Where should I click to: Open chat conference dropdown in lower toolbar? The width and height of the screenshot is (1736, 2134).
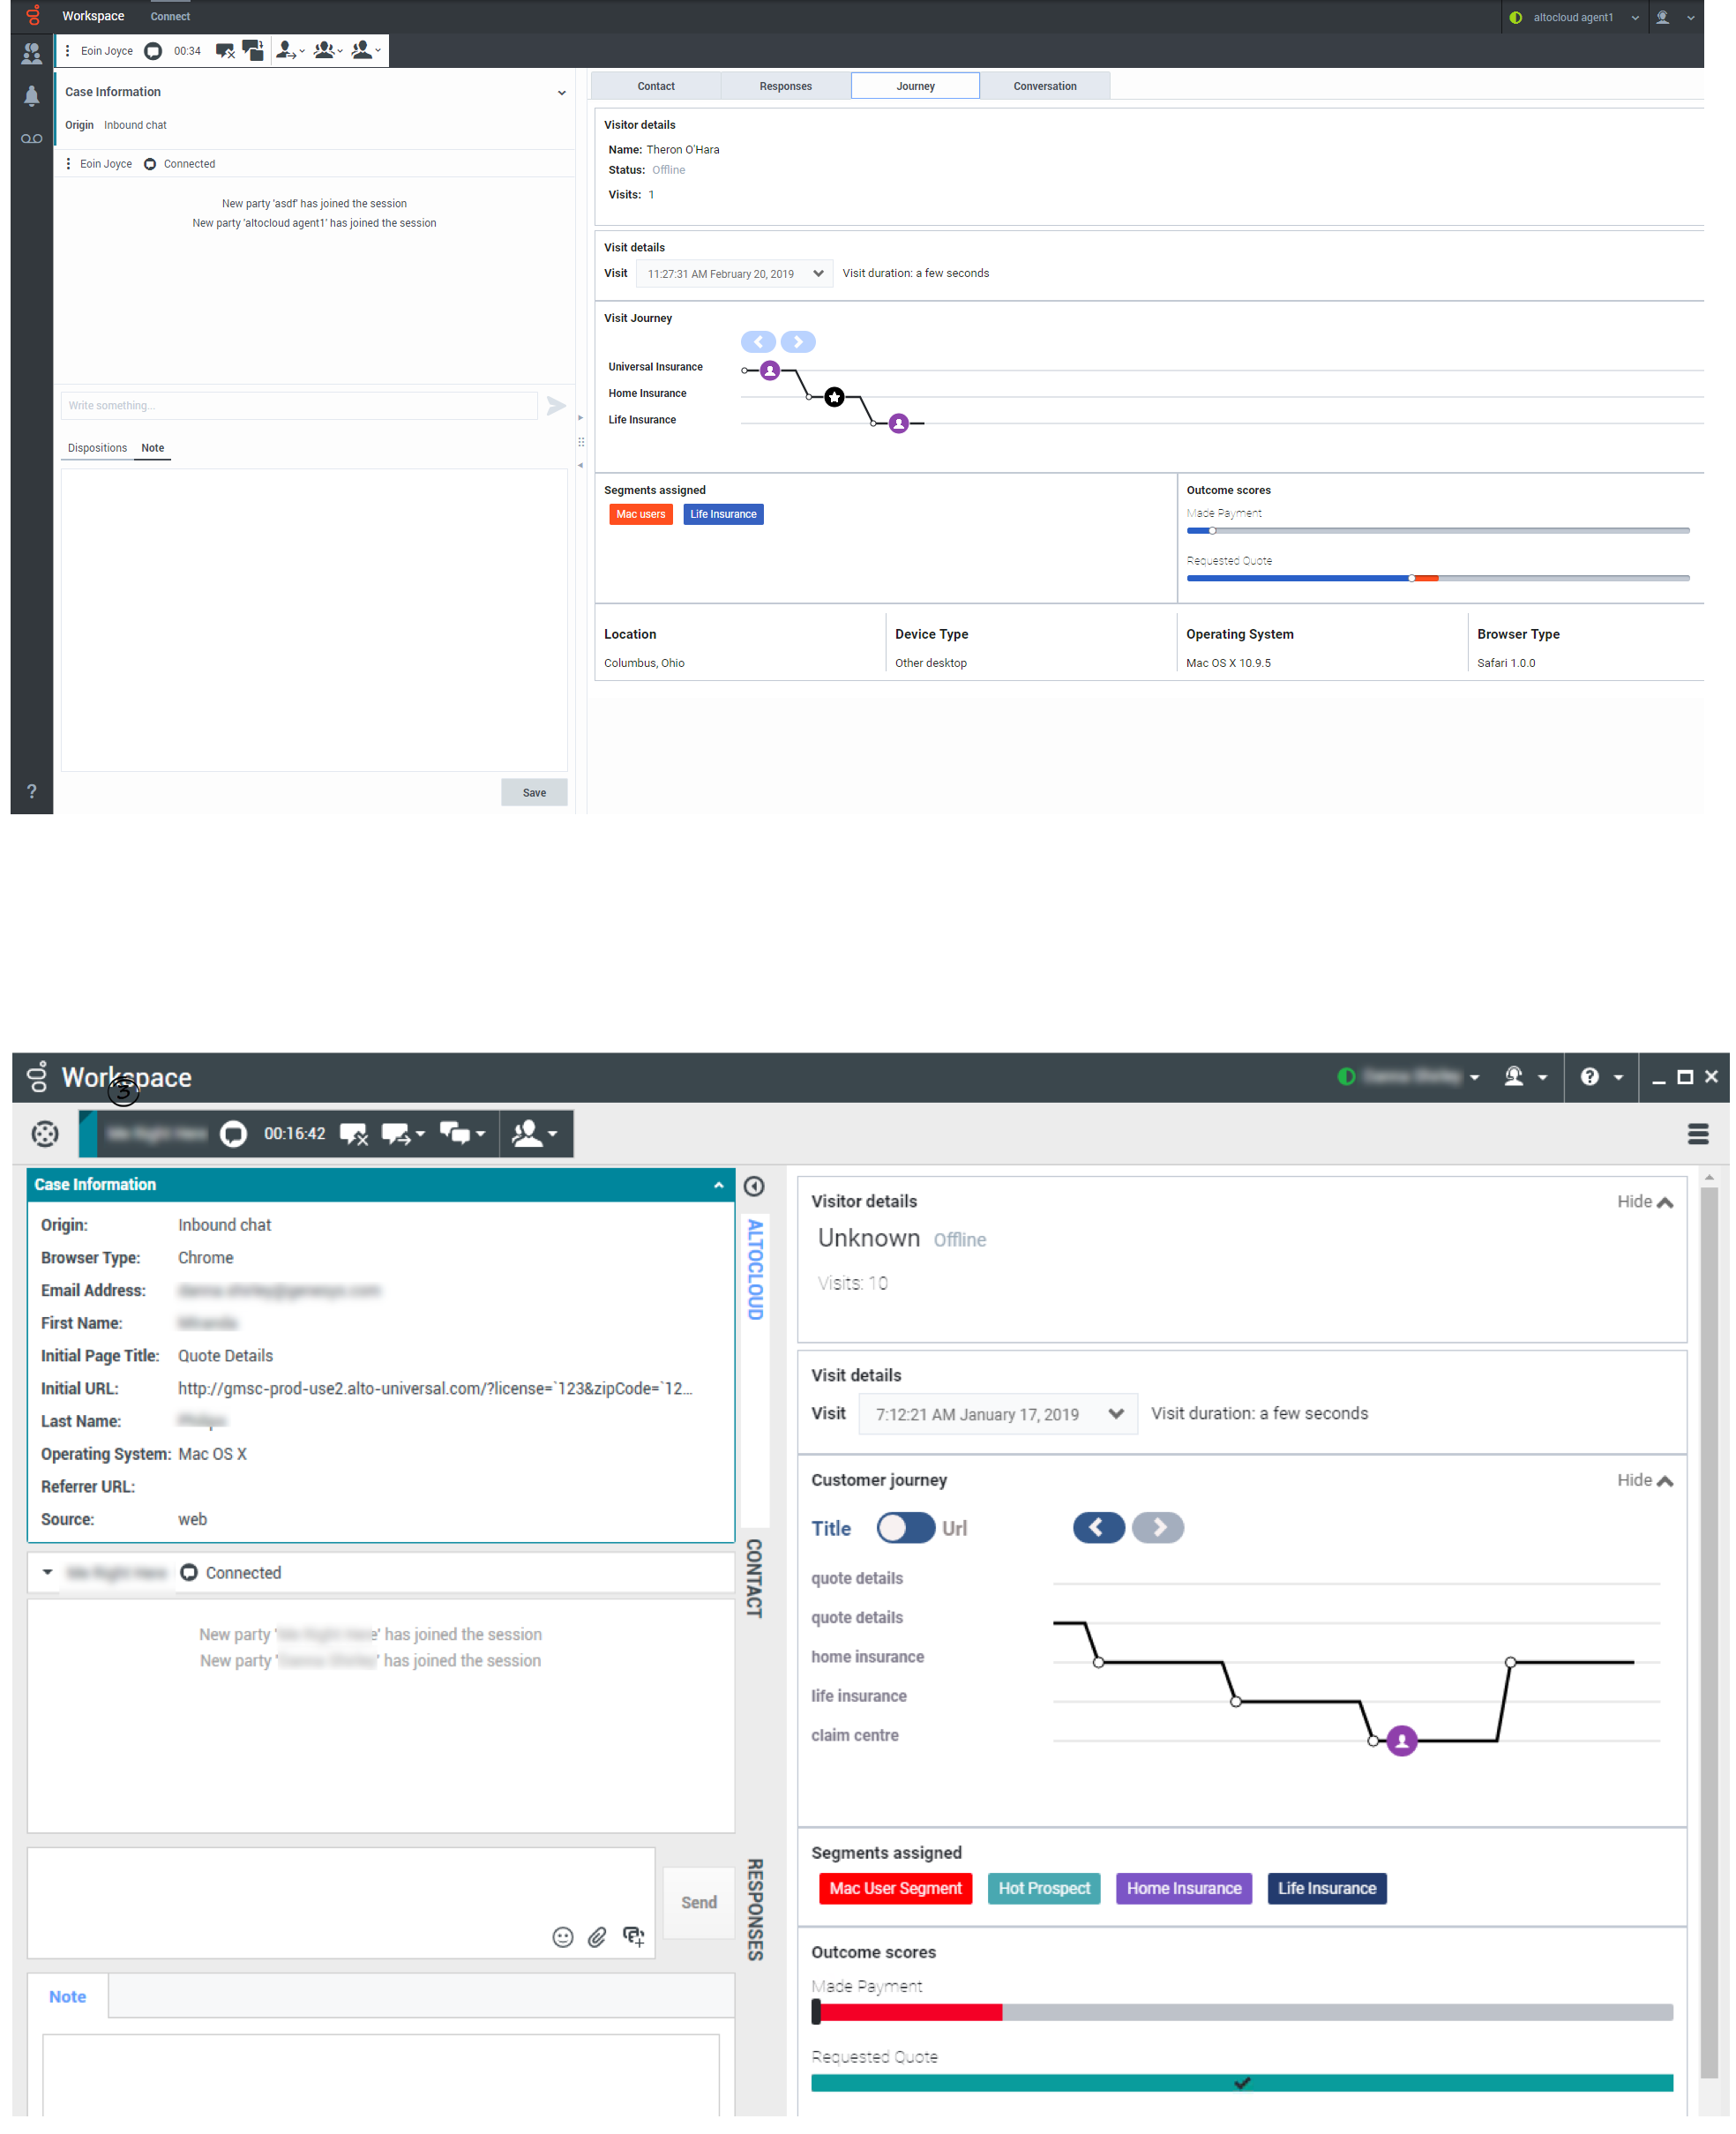pyautogui.click(x=462, y=1133)
